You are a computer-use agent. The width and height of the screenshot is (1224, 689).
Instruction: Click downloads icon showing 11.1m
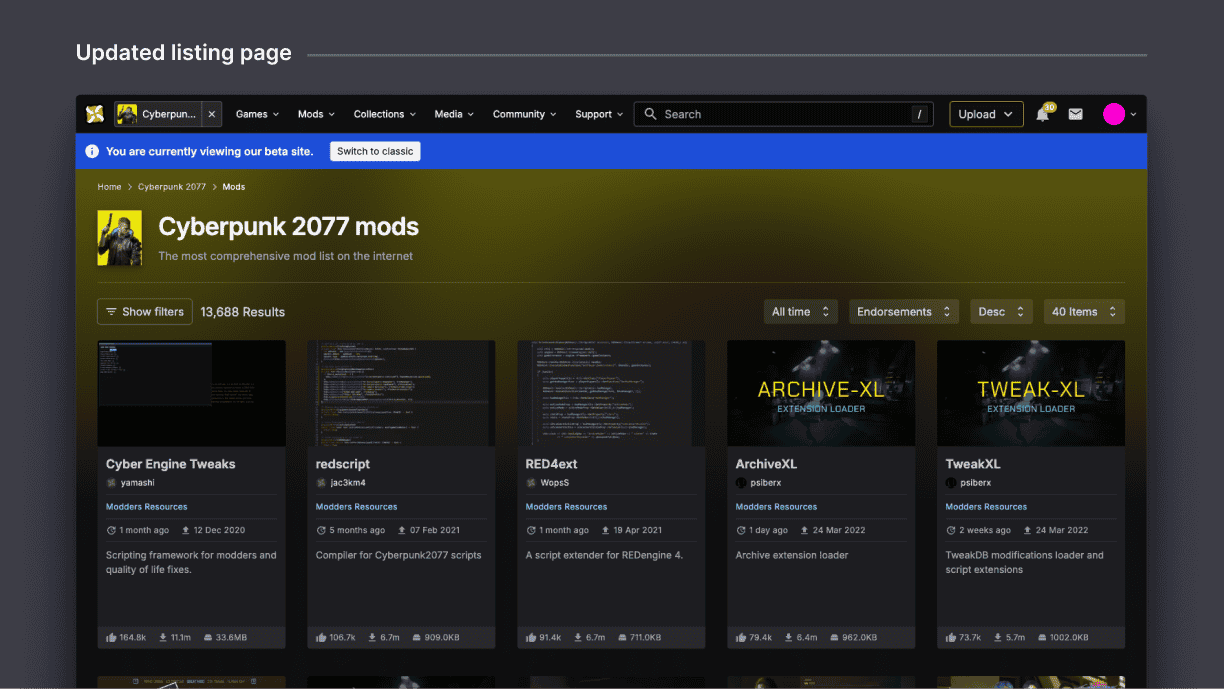(163, 637)
